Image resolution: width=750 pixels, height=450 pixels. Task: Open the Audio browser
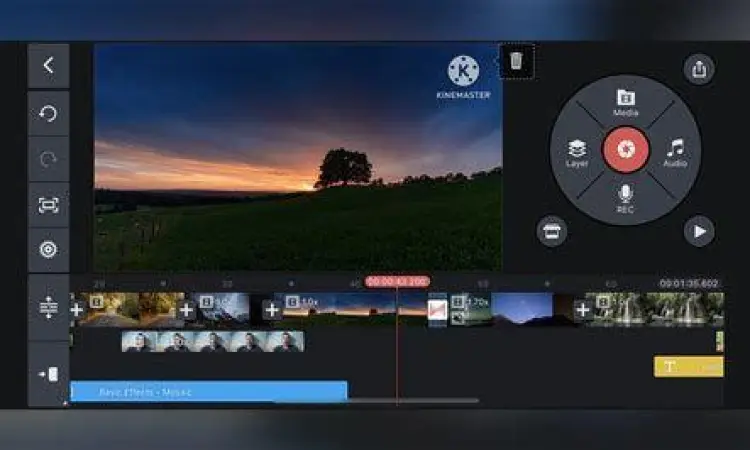click(675, 154)
